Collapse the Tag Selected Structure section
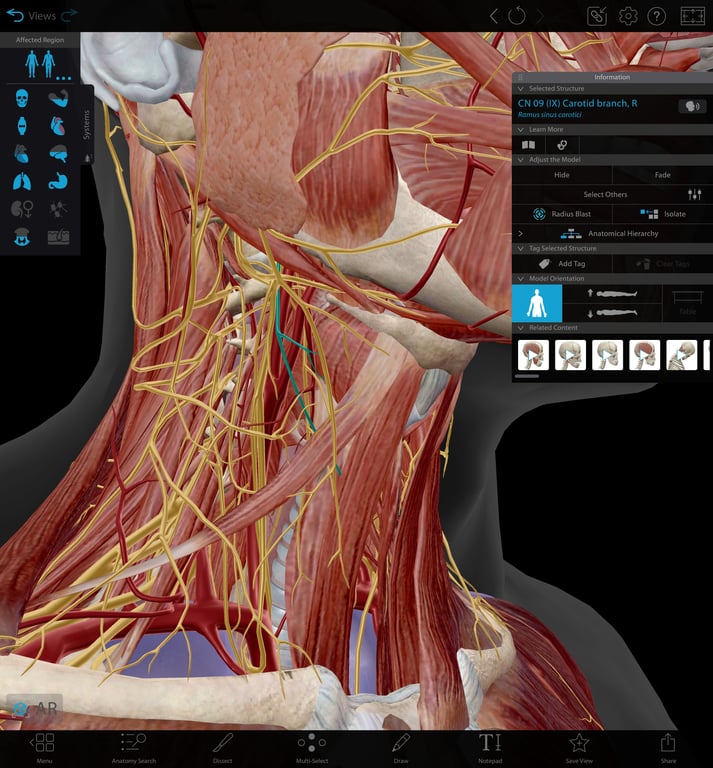 click(521, 248)
